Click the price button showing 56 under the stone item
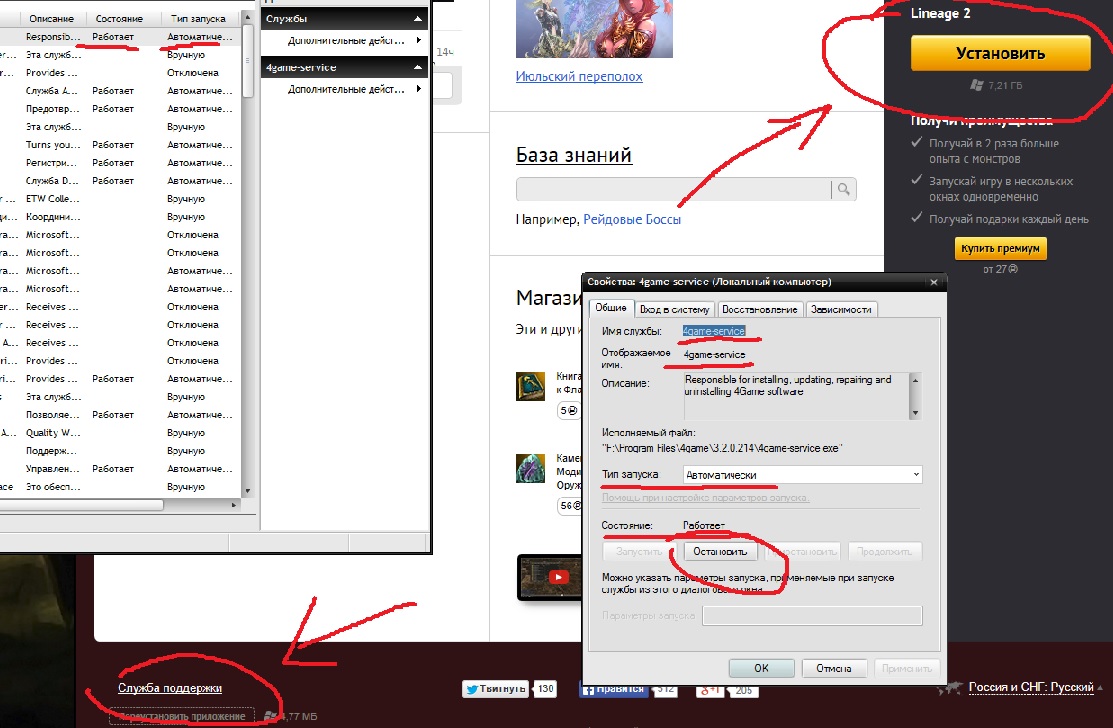This screenshot has height=728, width=1113. pos(569,505)
